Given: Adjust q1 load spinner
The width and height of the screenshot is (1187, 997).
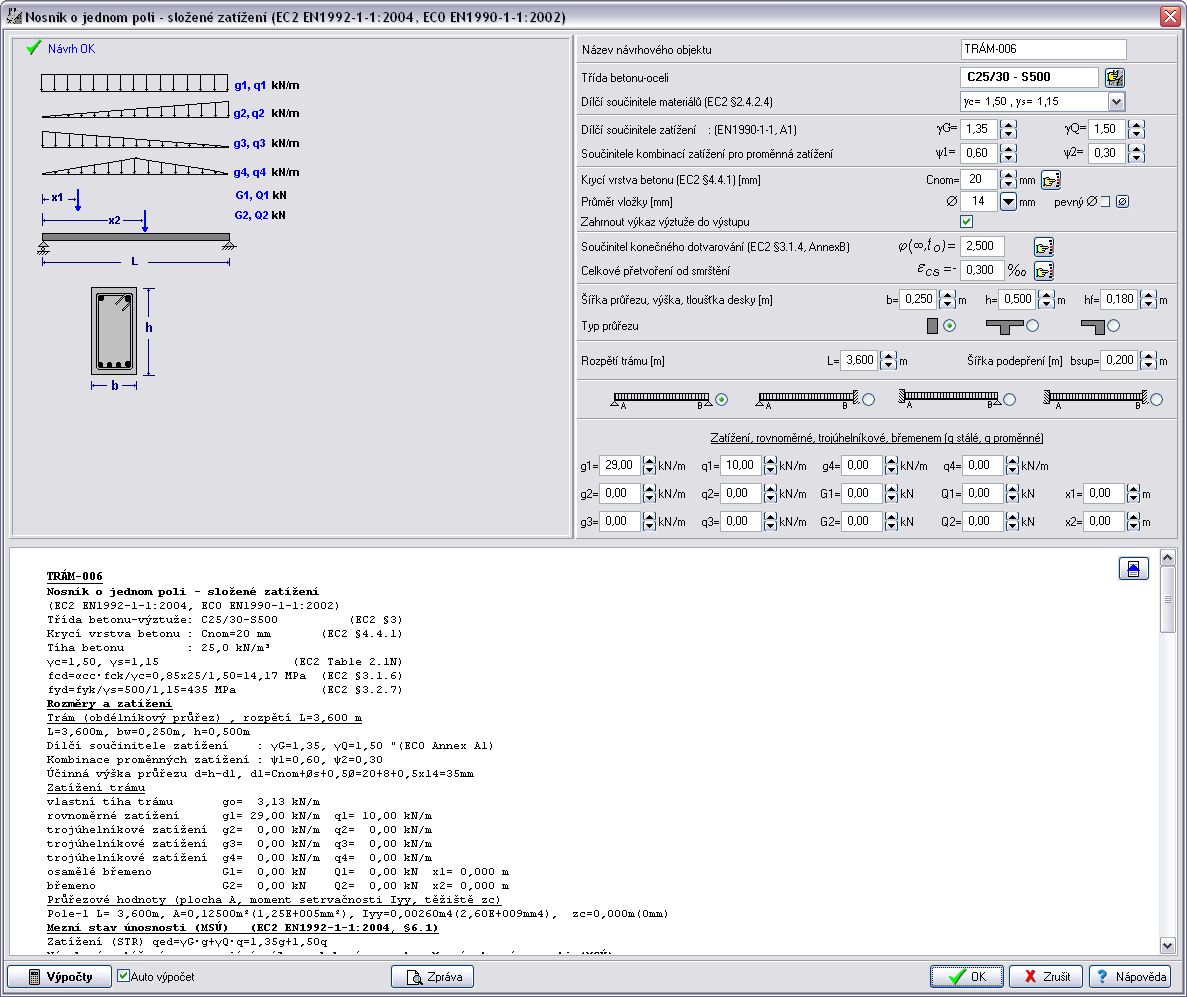Looking at the screenshot, I should coord(770,466).
